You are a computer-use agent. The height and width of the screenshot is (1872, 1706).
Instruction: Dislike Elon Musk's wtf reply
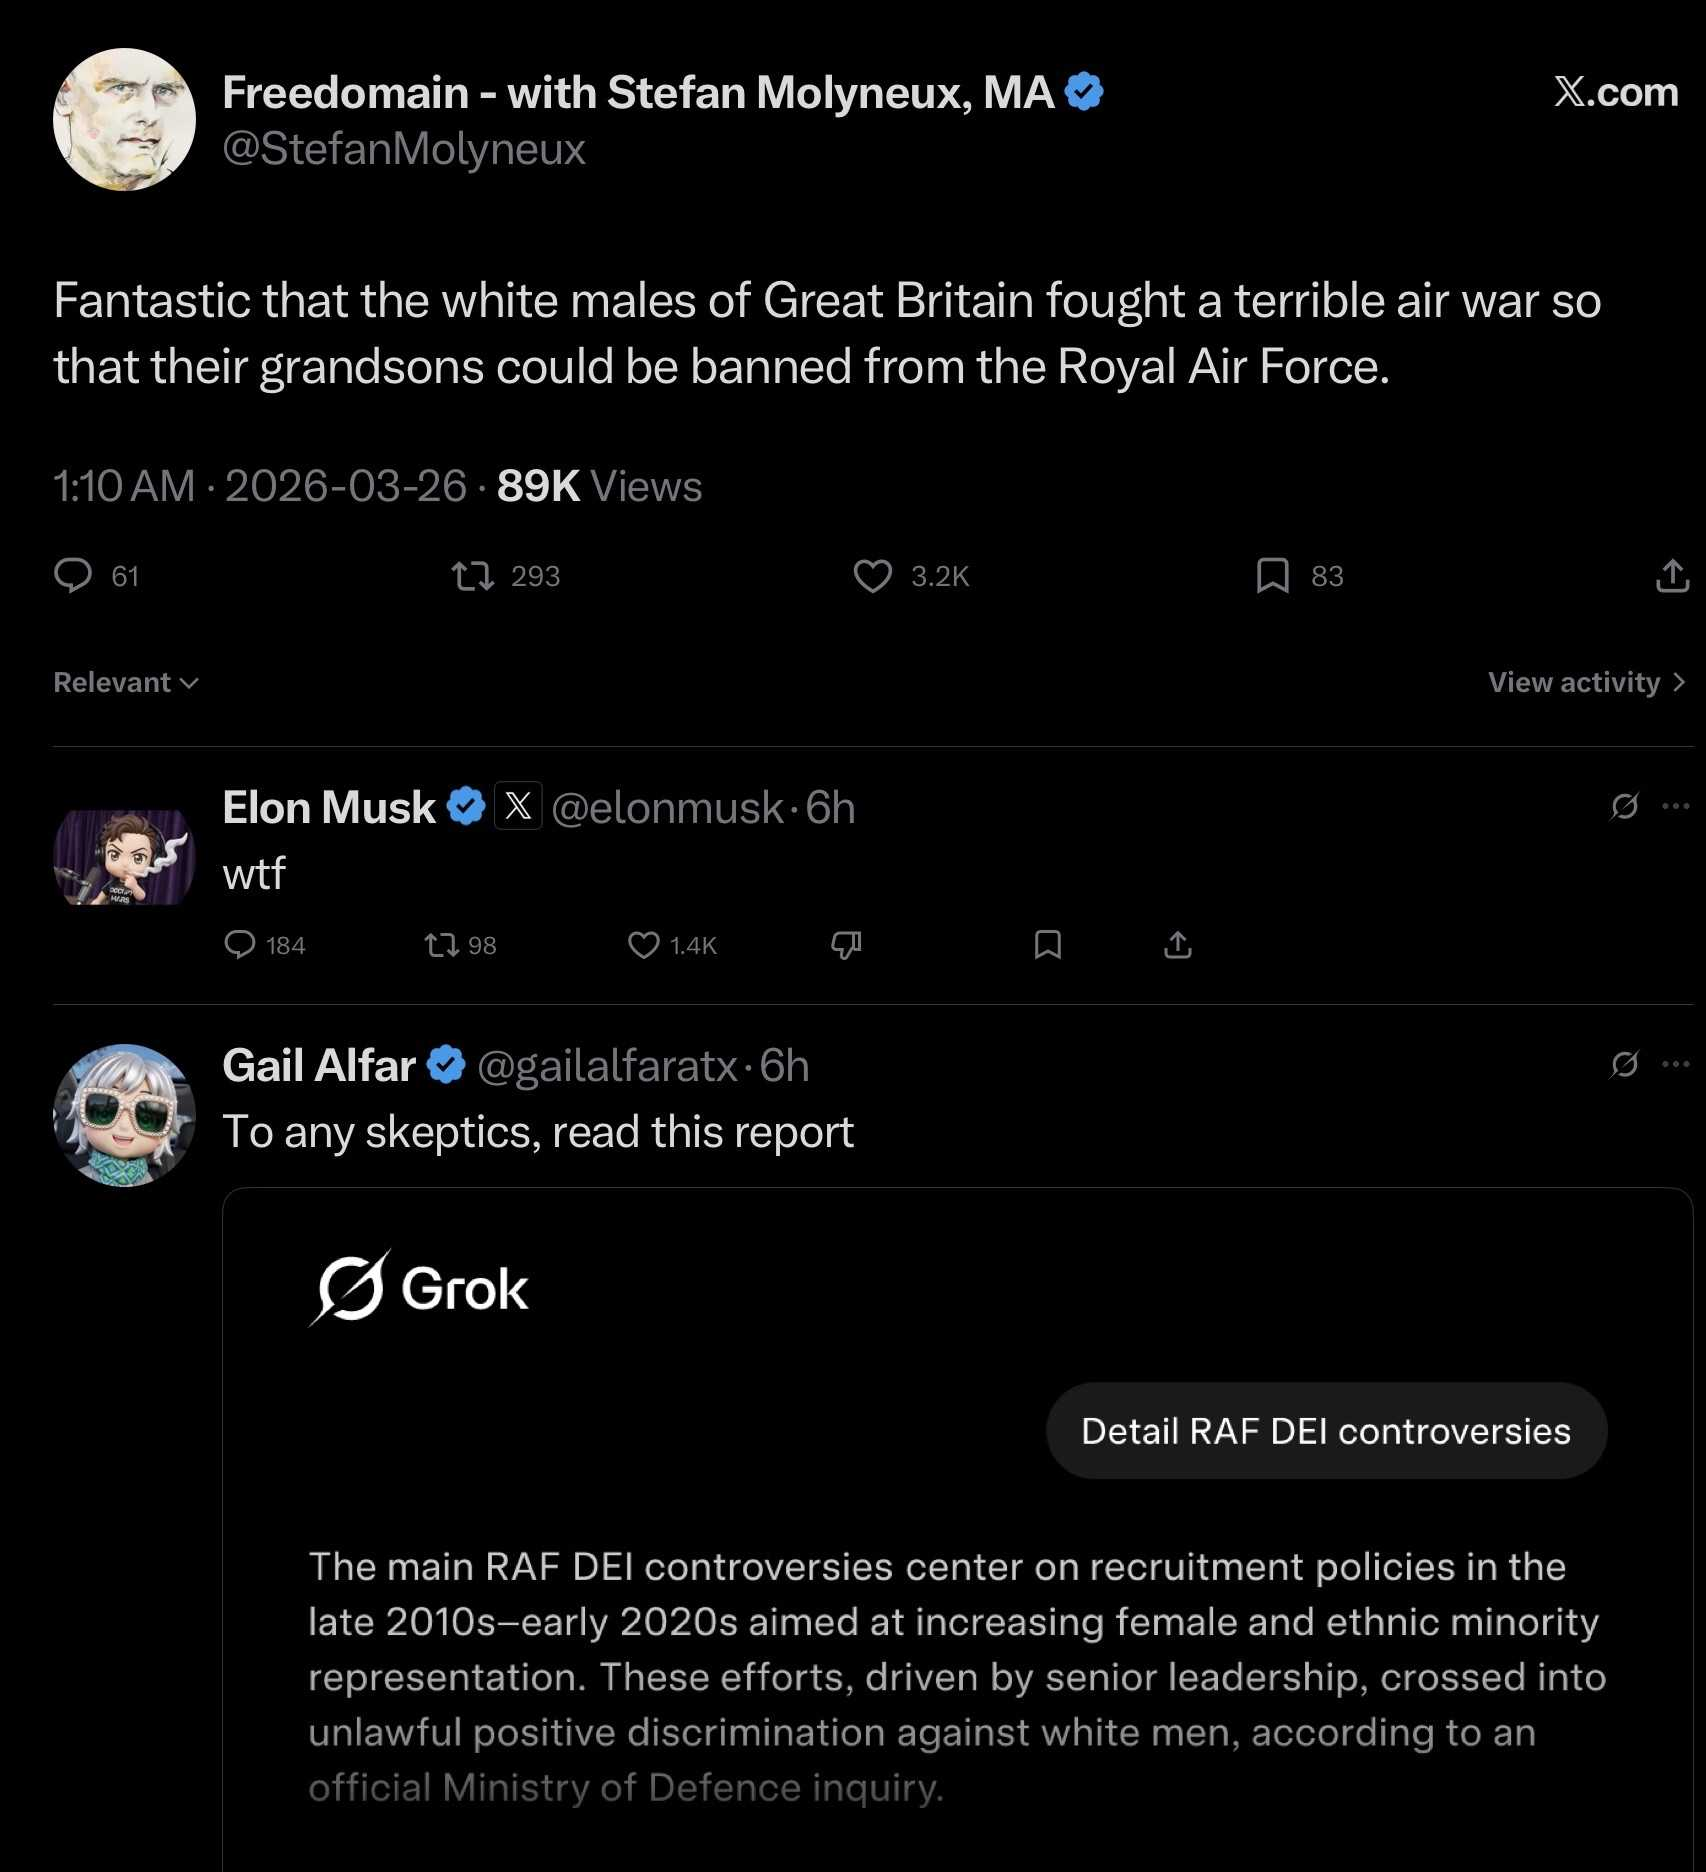[x=846, y=945]
